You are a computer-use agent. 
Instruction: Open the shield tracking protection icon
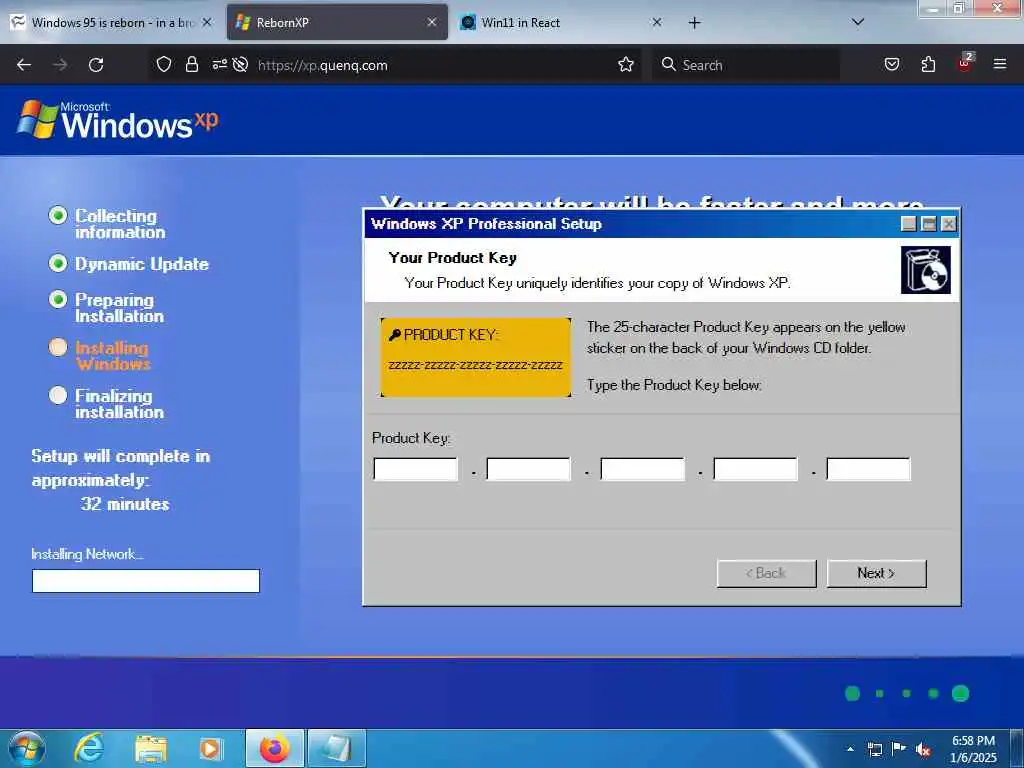coord(164,64)
